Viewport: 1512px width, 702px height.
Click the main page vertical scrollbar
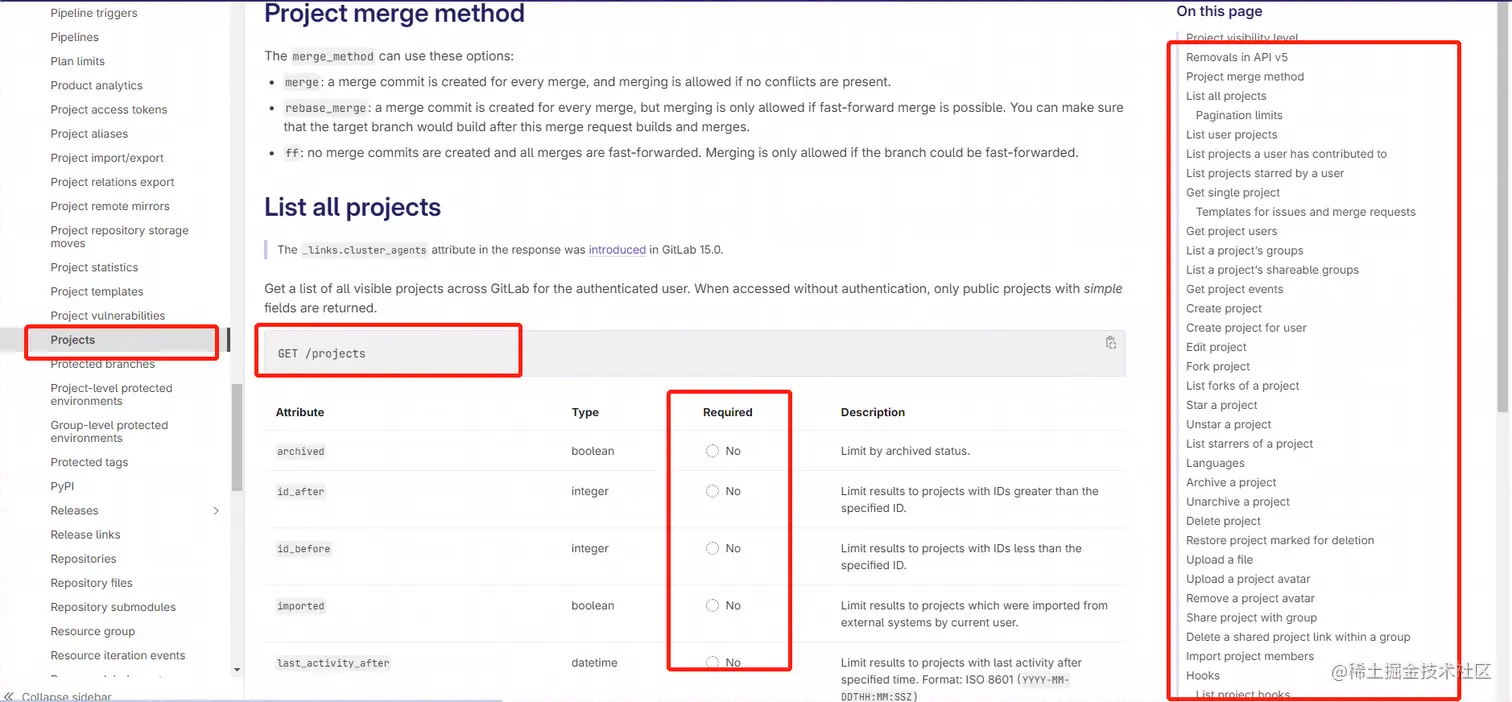(1503, 200)
